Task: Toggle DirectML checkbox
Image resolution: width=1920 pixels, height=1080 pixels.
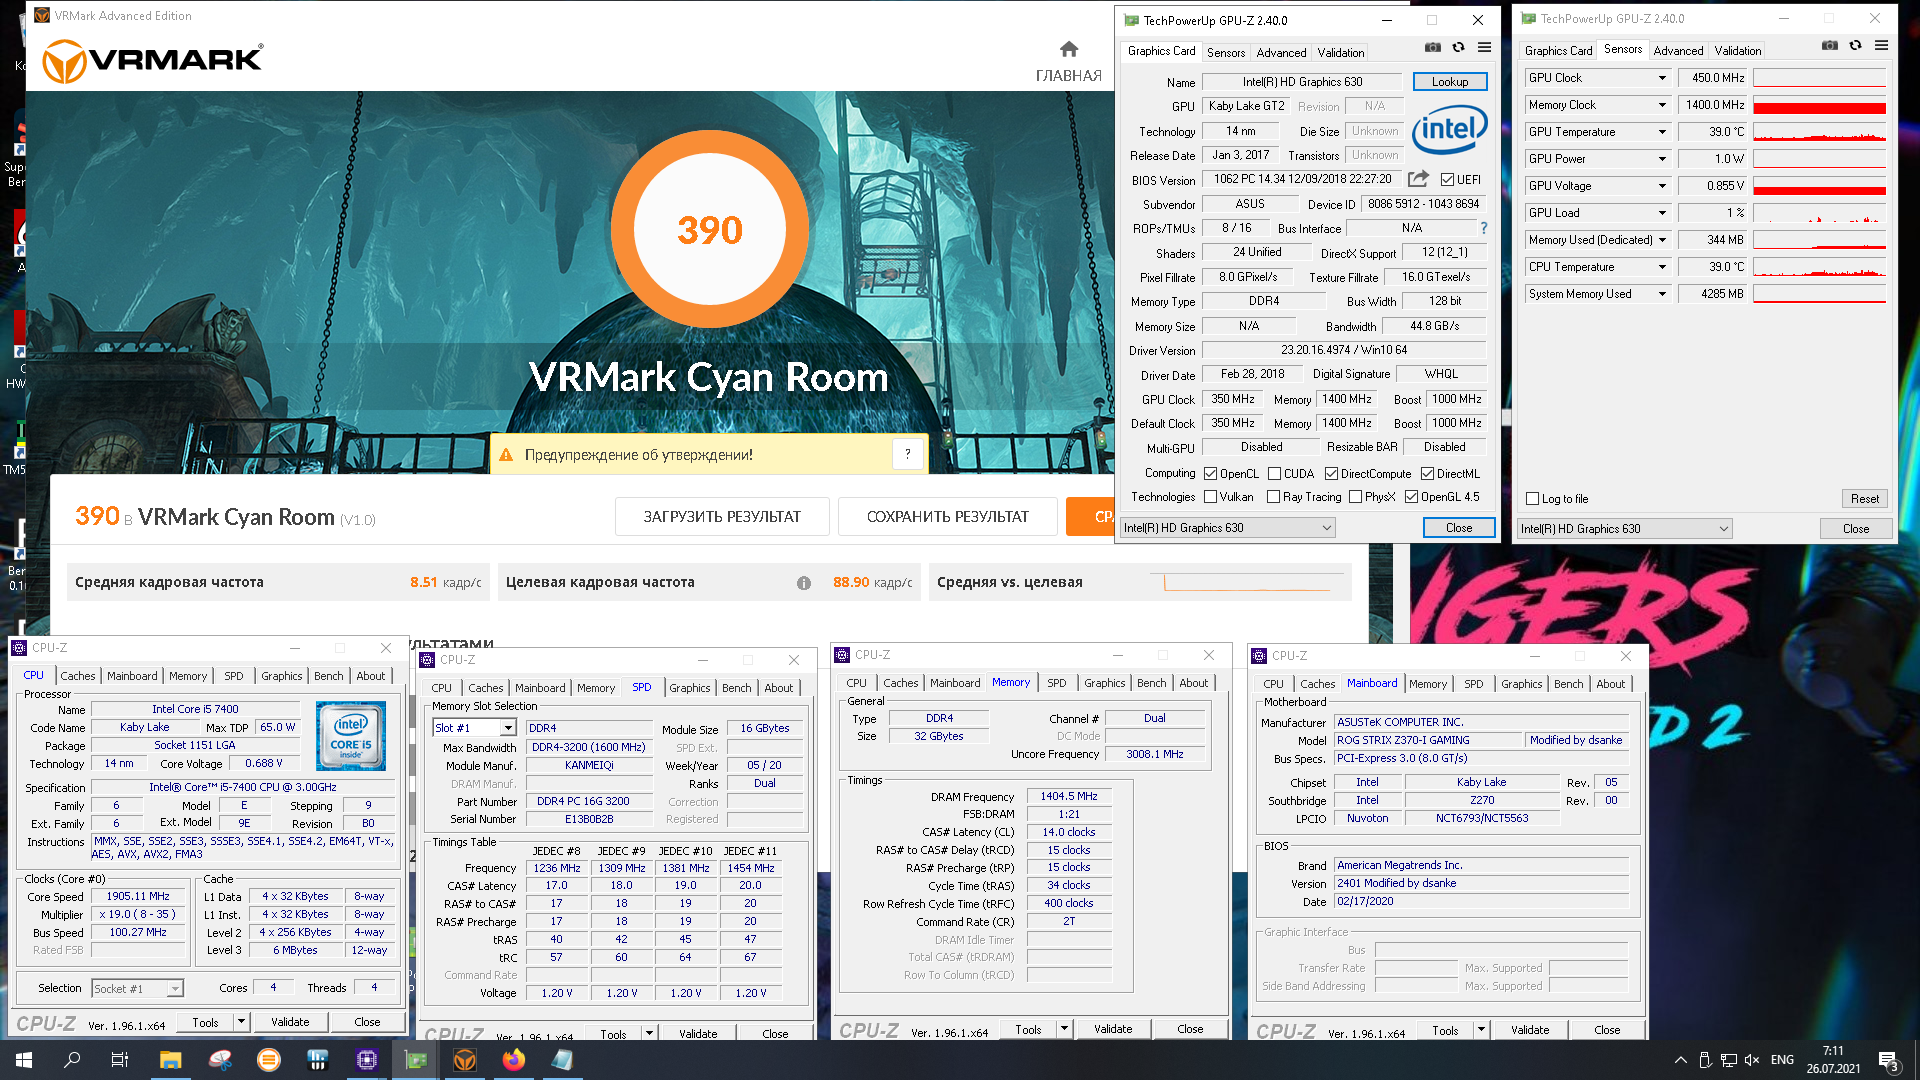Action: 1428,474
